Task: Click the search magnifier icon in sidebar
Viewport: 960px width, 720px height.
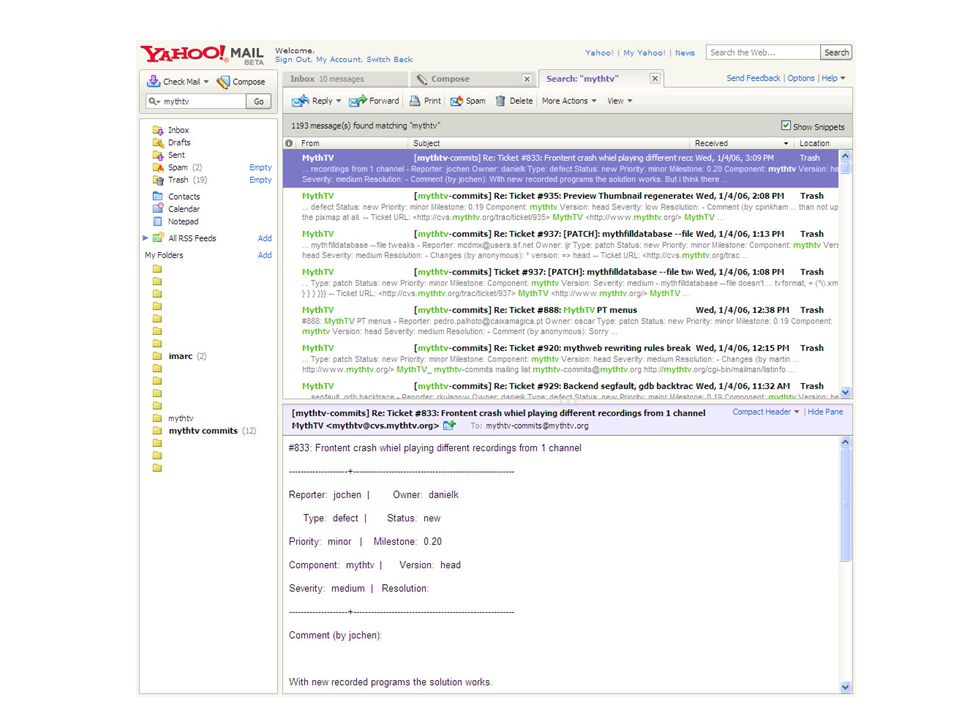Action: coord(152,101)
